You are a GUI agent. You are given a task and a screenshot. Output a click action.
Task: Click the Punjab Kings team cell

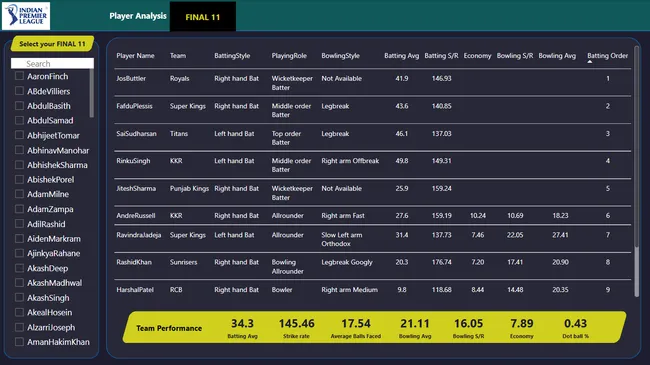(x=189, y=188)
